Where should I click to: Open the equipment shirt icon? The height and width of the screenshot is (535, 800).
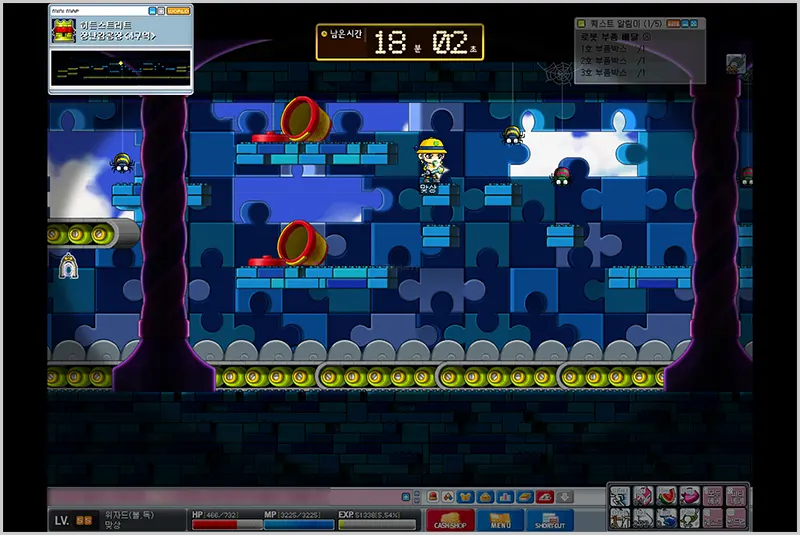(466, 497)
